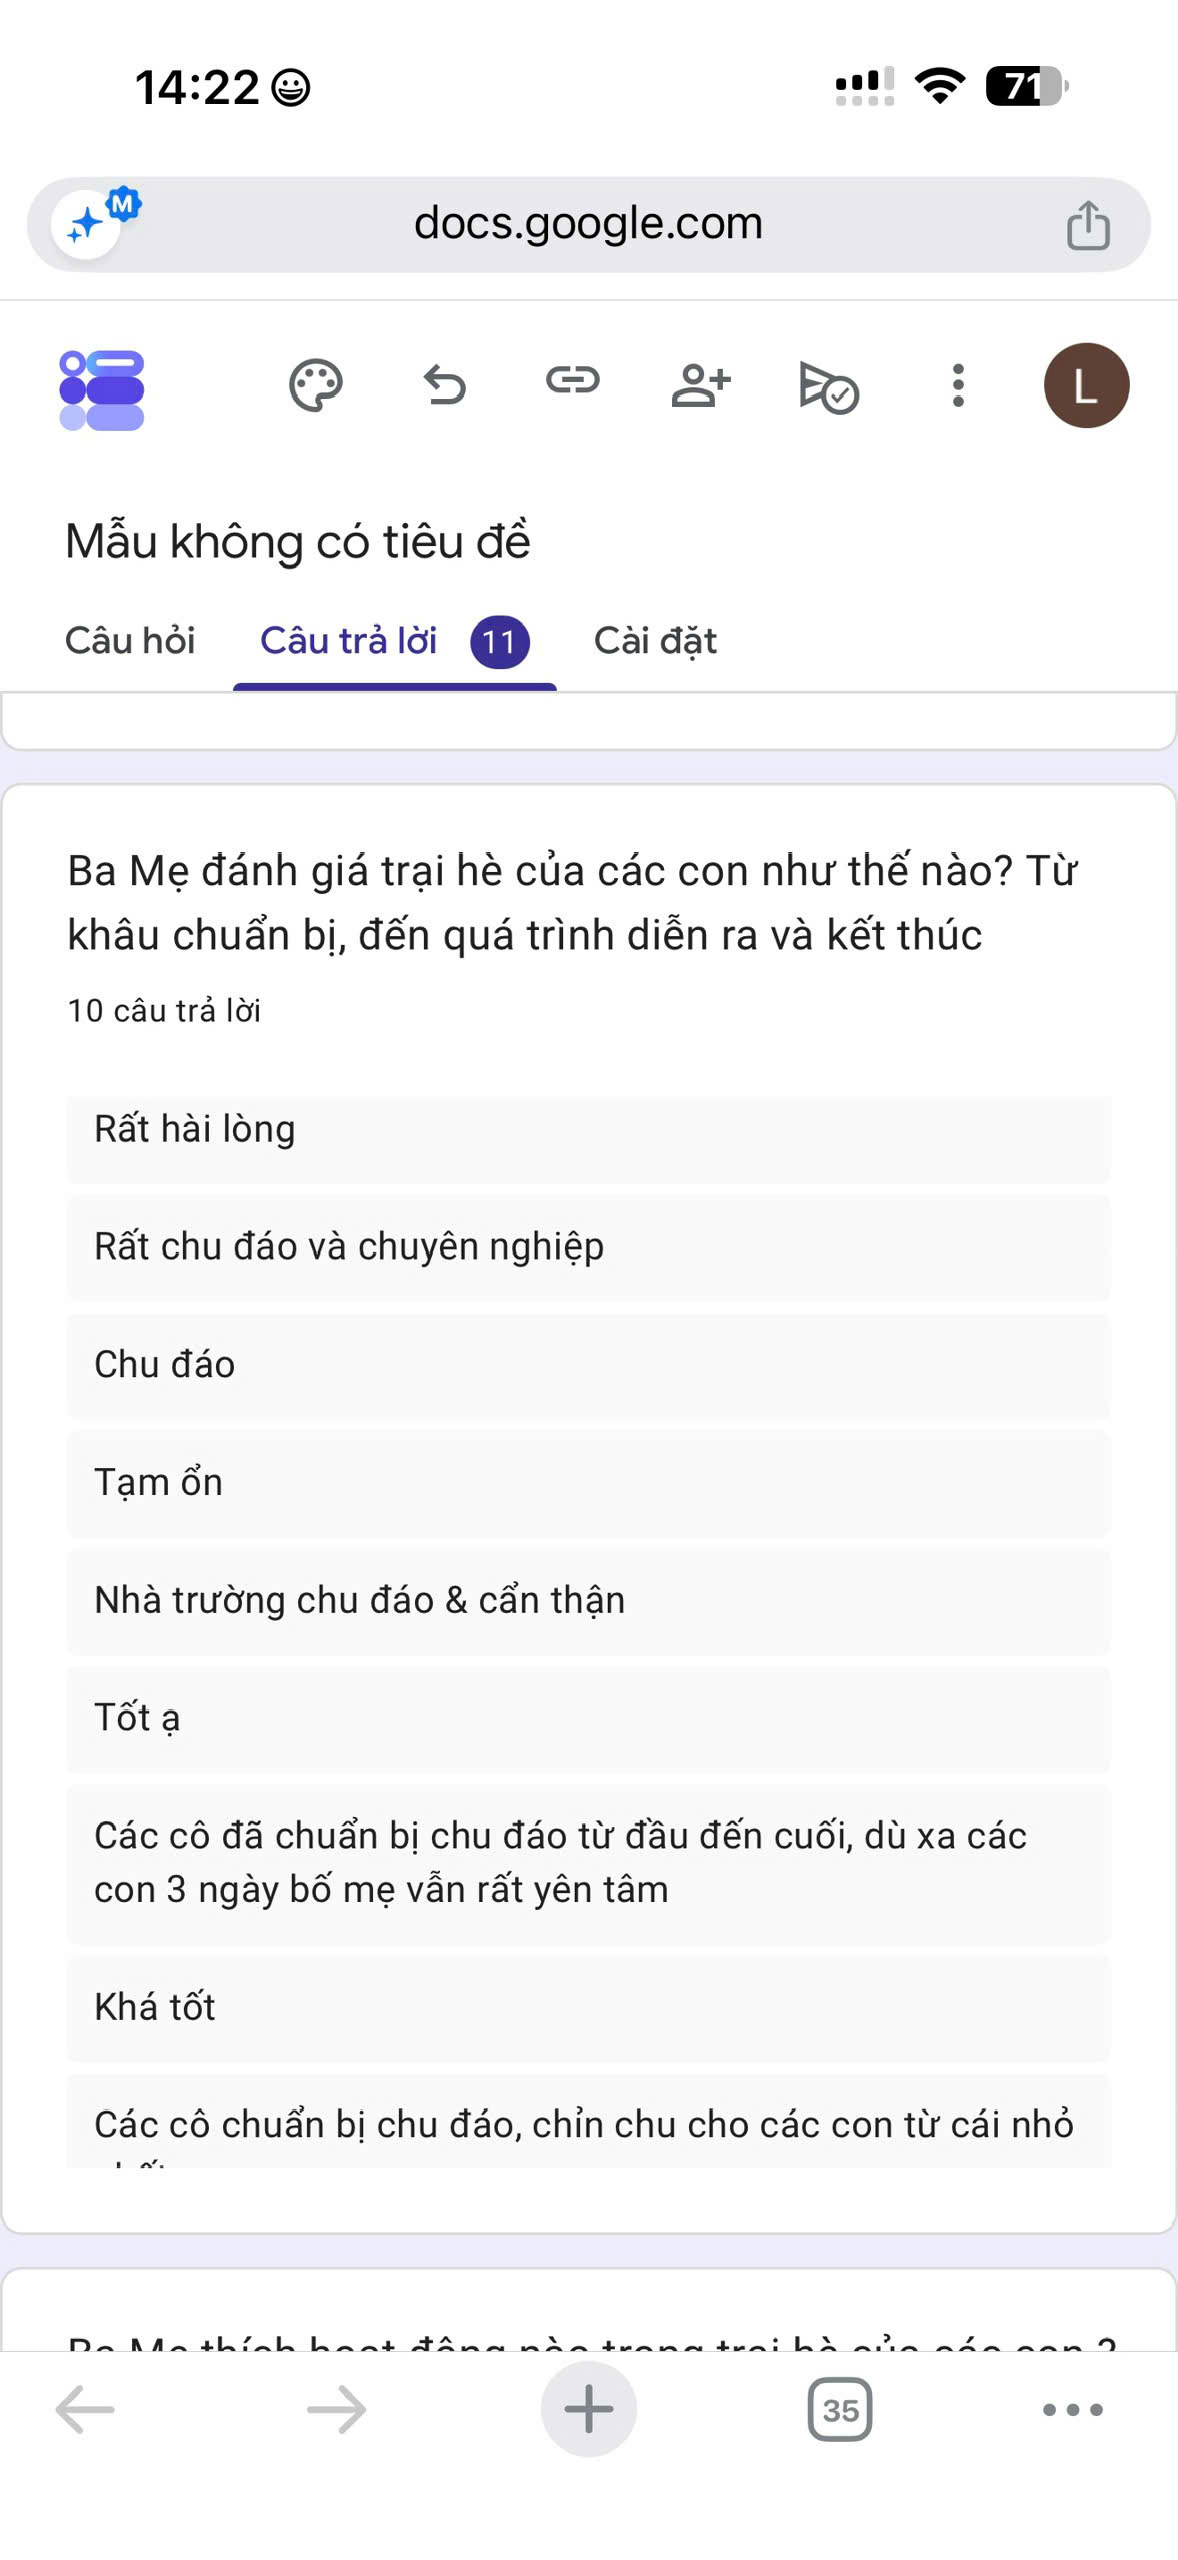Open the three-dot more options menu

[x=958, y=385]
